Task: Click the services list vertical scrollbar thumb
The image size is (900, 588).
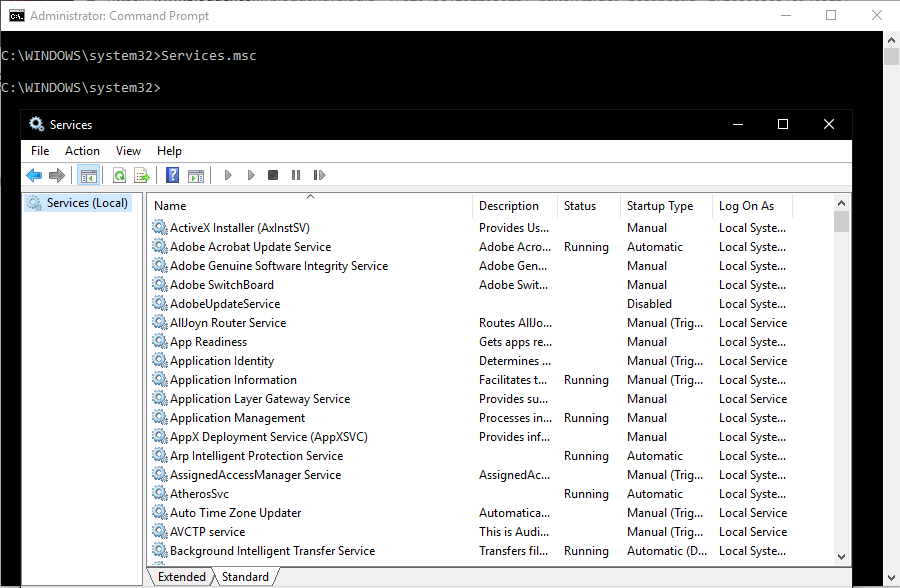Action: coord(841,222)
